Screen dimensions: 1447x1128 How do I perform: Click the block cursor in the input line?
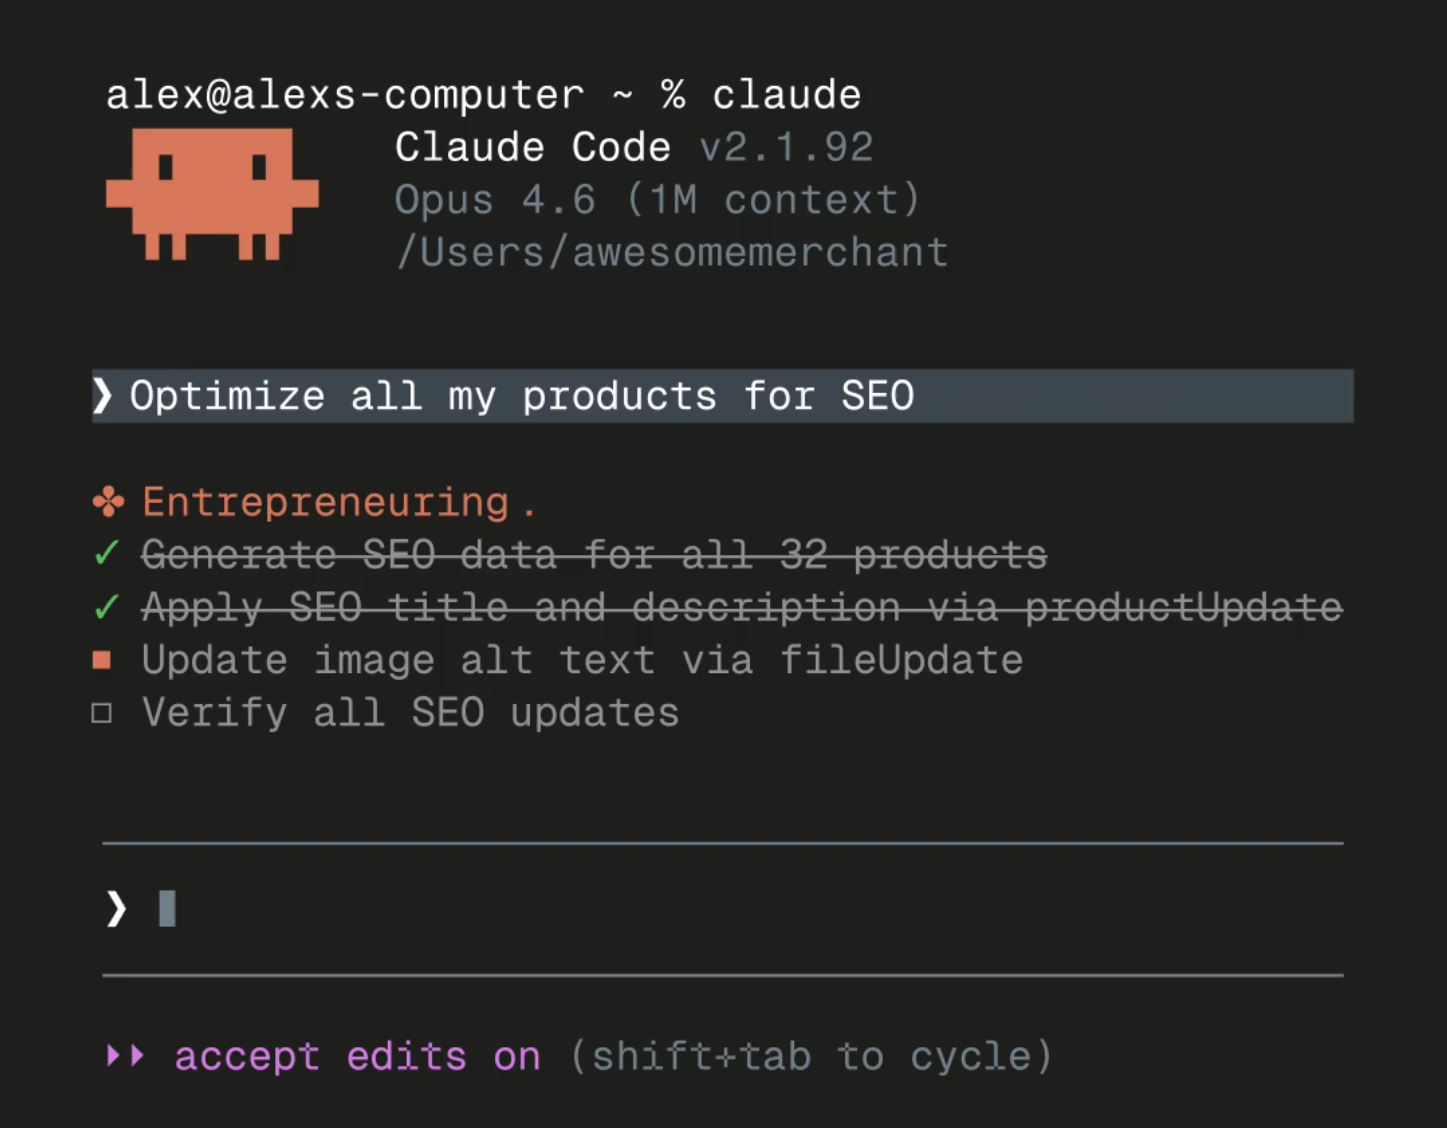point(167,909)
